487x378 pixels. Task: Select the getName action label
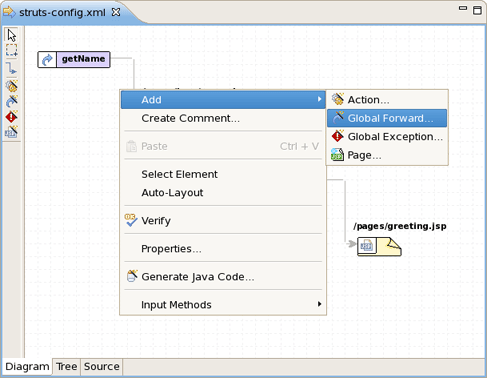pyautogui.click(x=83, y=59)
